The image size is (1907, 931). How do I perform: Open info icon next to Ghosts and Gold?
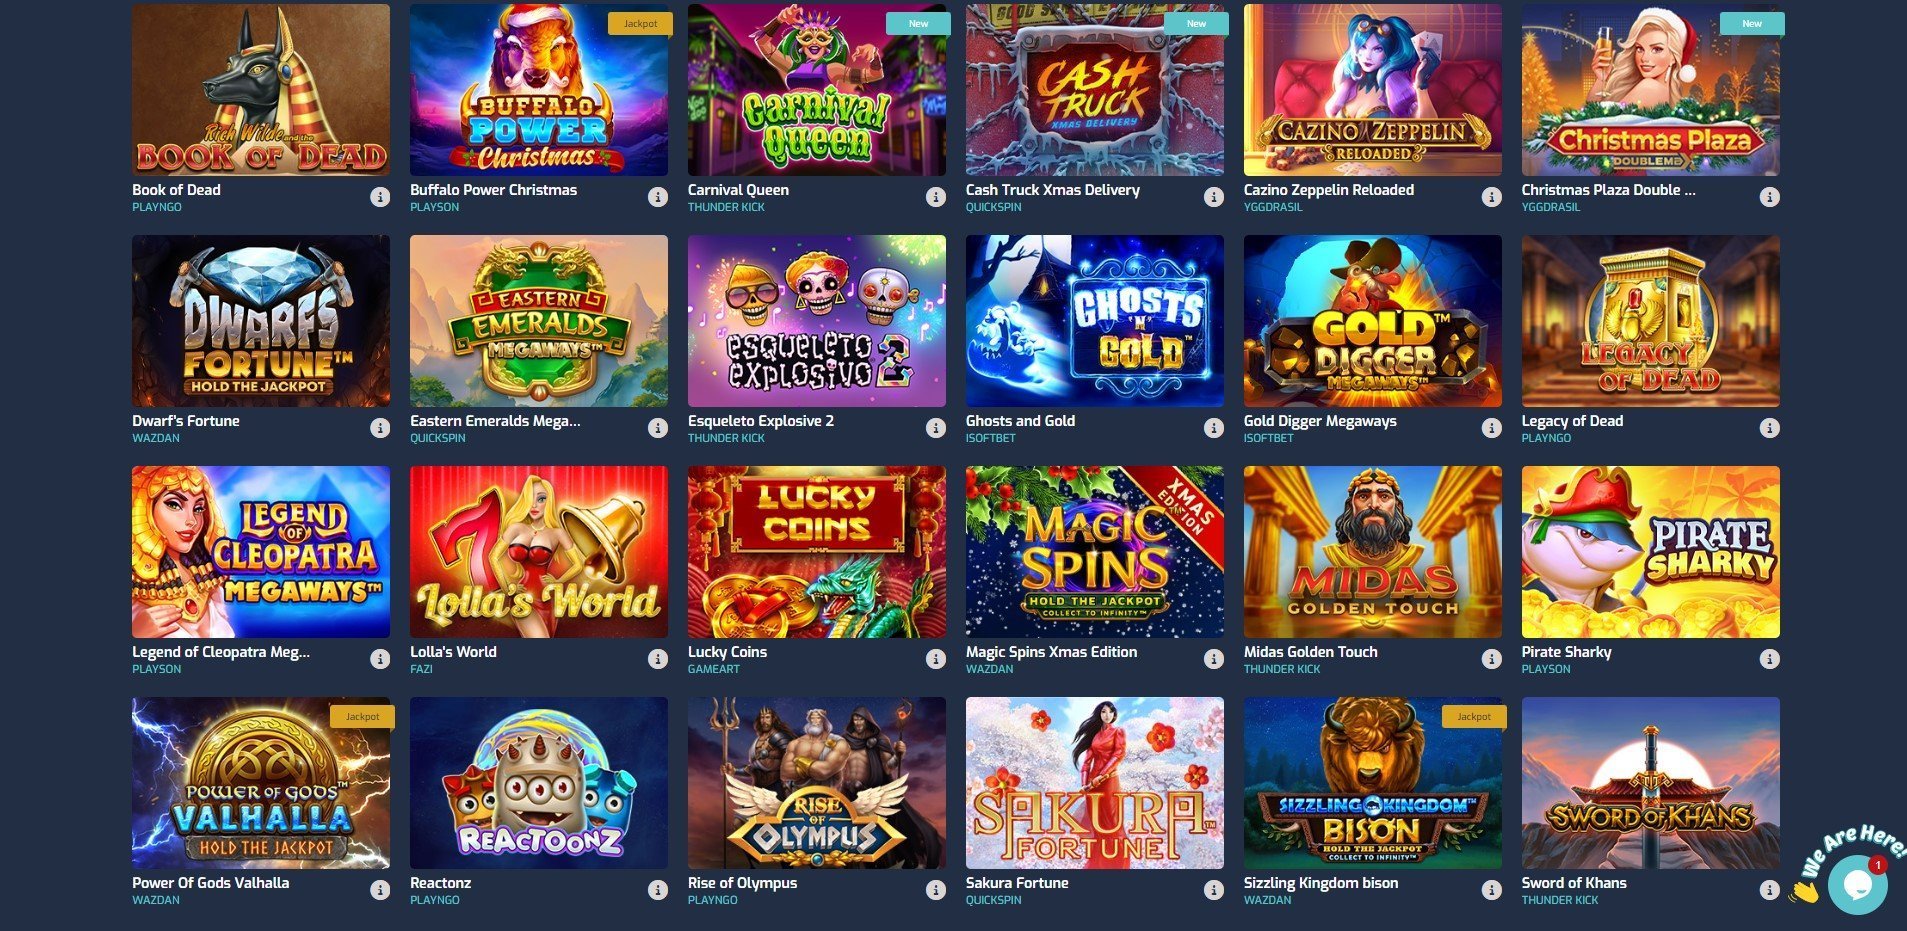click(1214, 428)
